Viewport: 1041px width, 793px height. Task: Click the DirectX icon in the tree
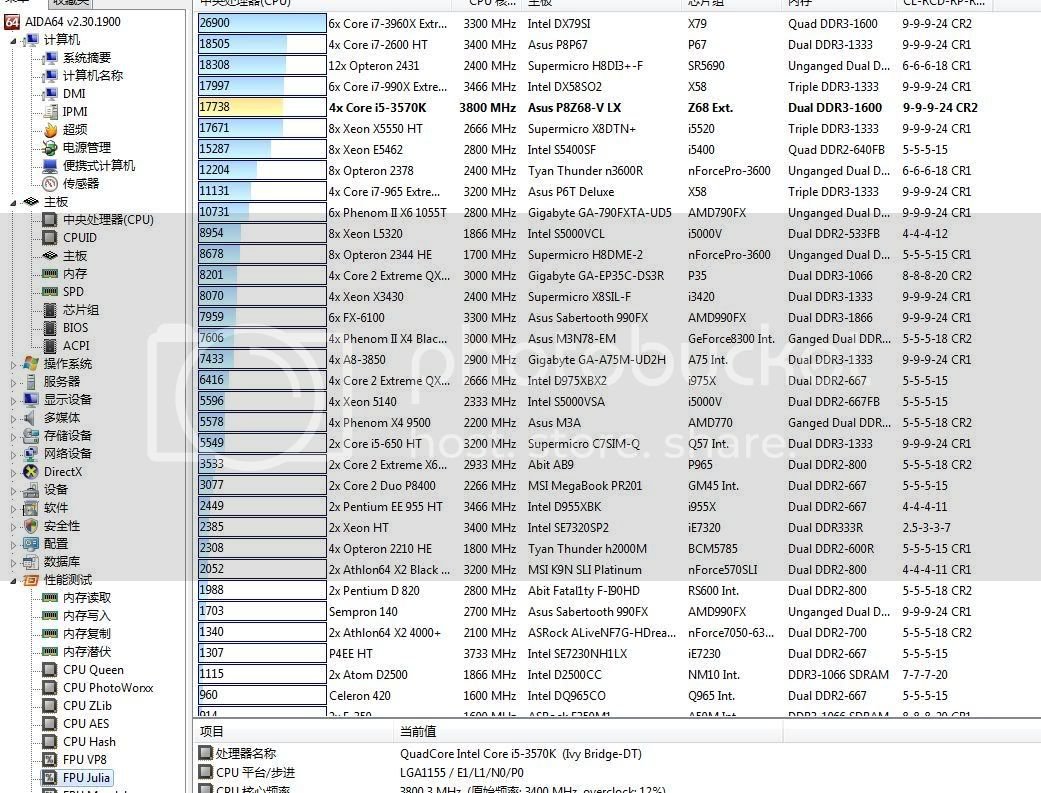point(30,472)
